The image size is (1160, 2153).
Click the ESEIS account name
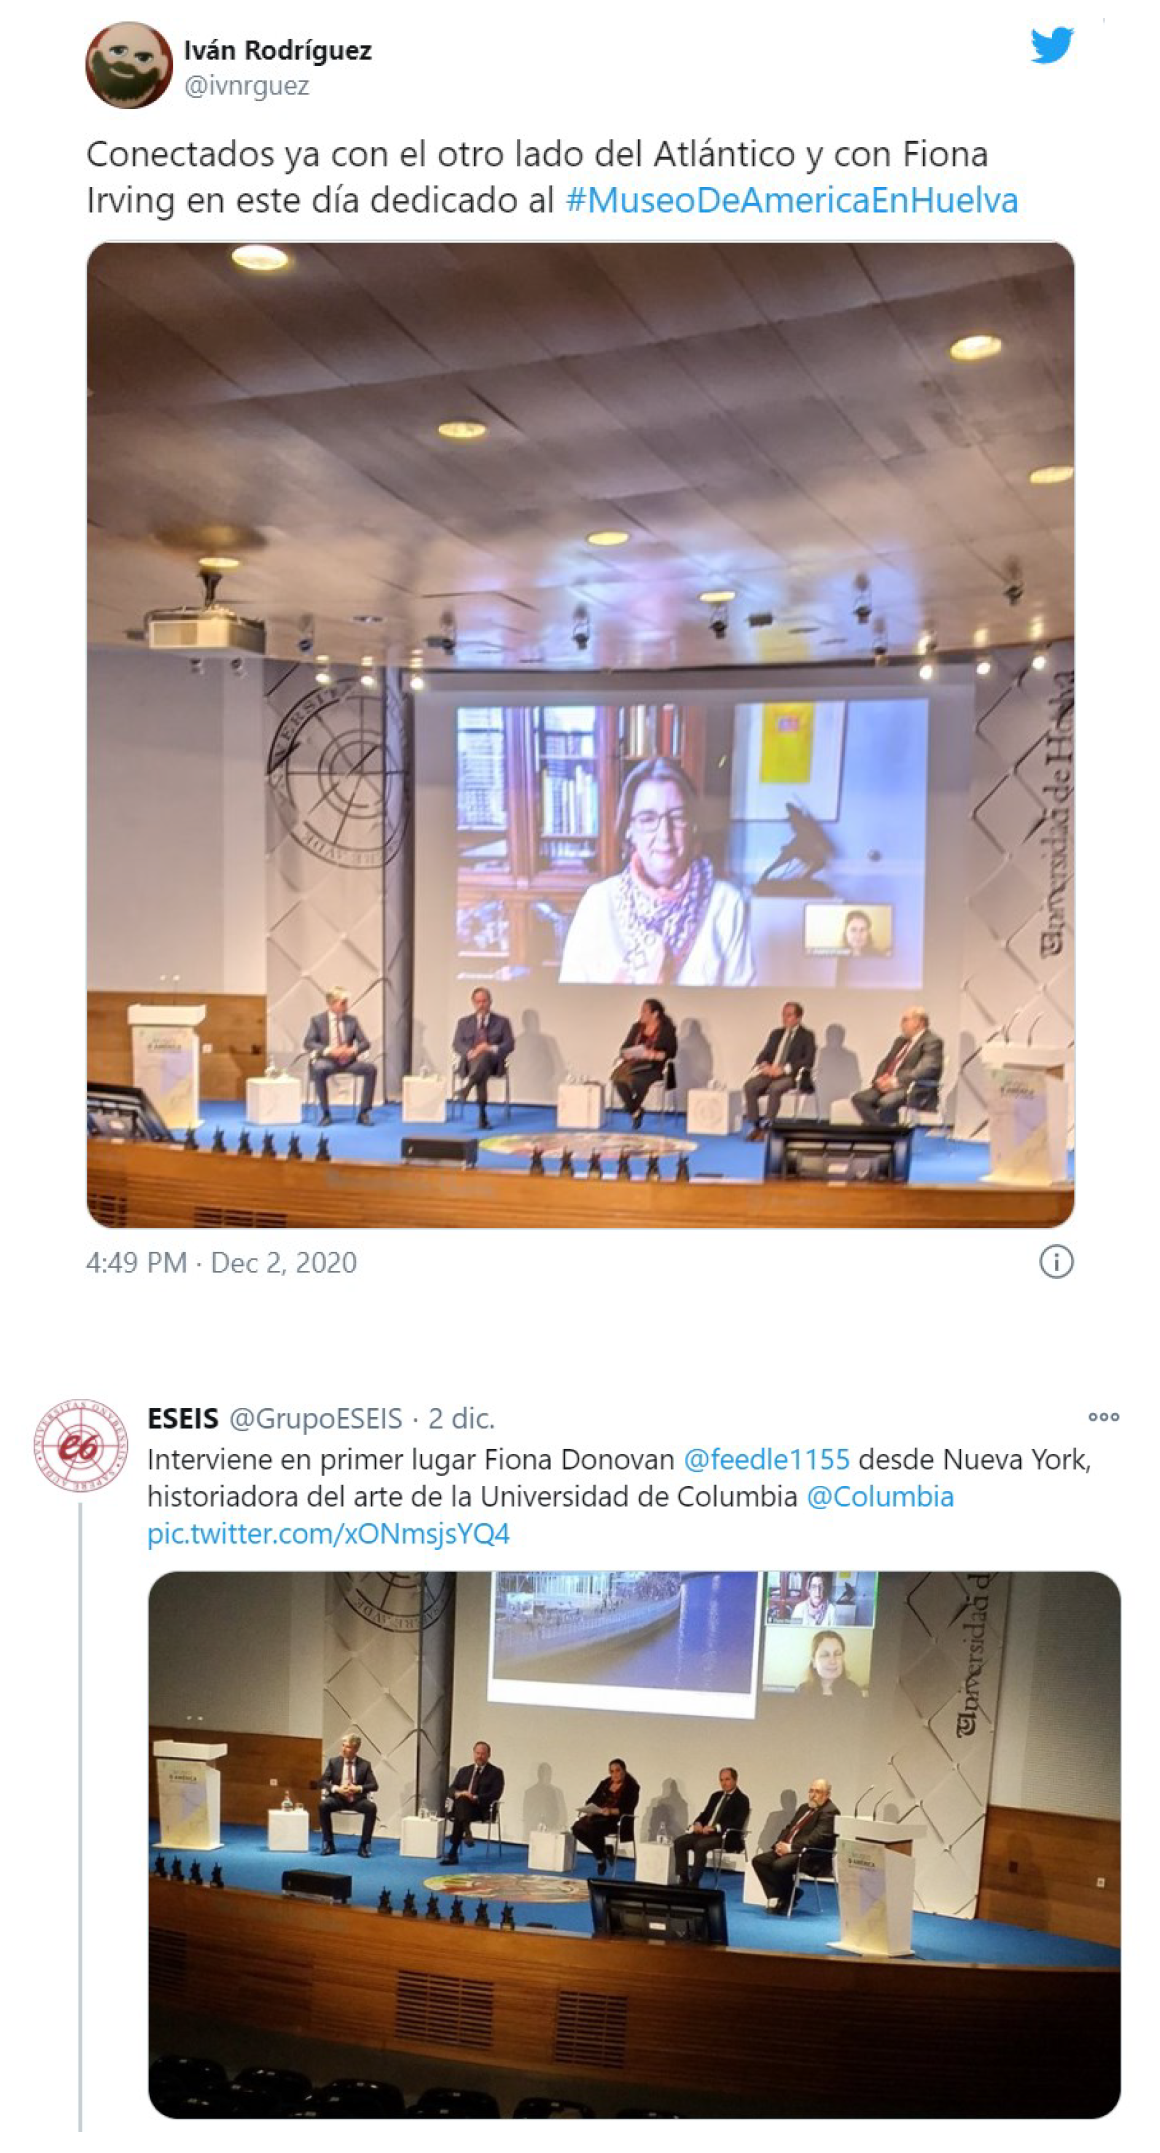(183, 1419)
